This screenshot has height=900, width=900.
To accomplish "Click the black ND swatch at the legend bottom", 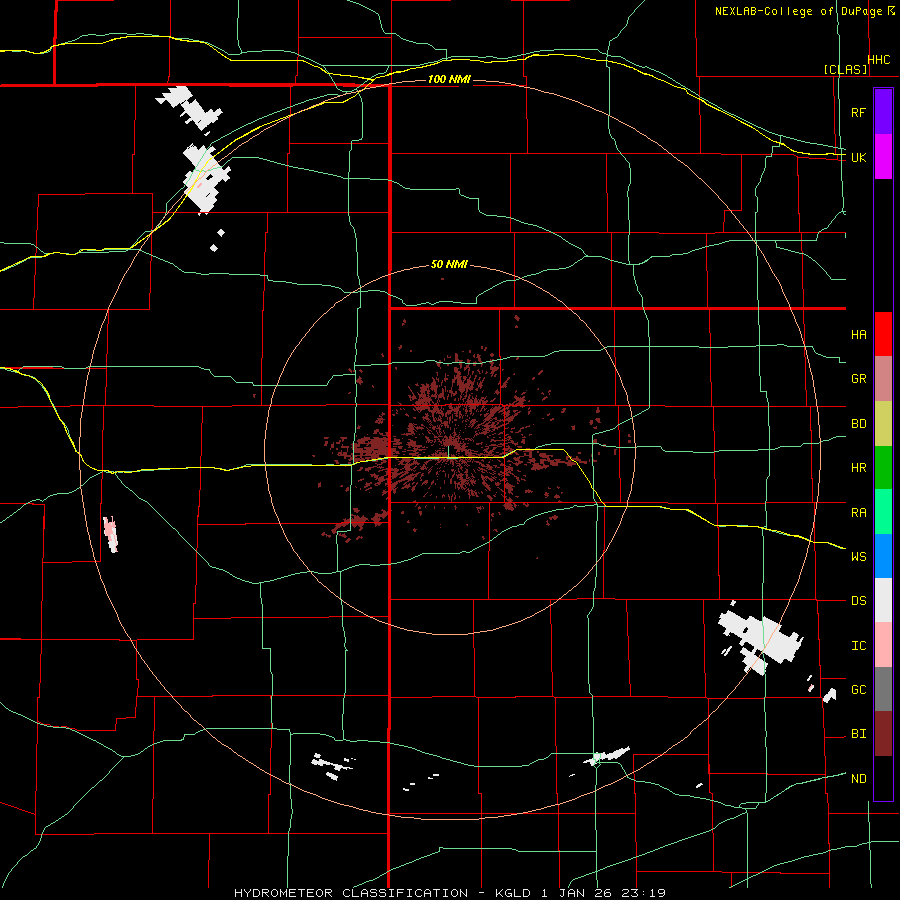I will click(883, 778).
